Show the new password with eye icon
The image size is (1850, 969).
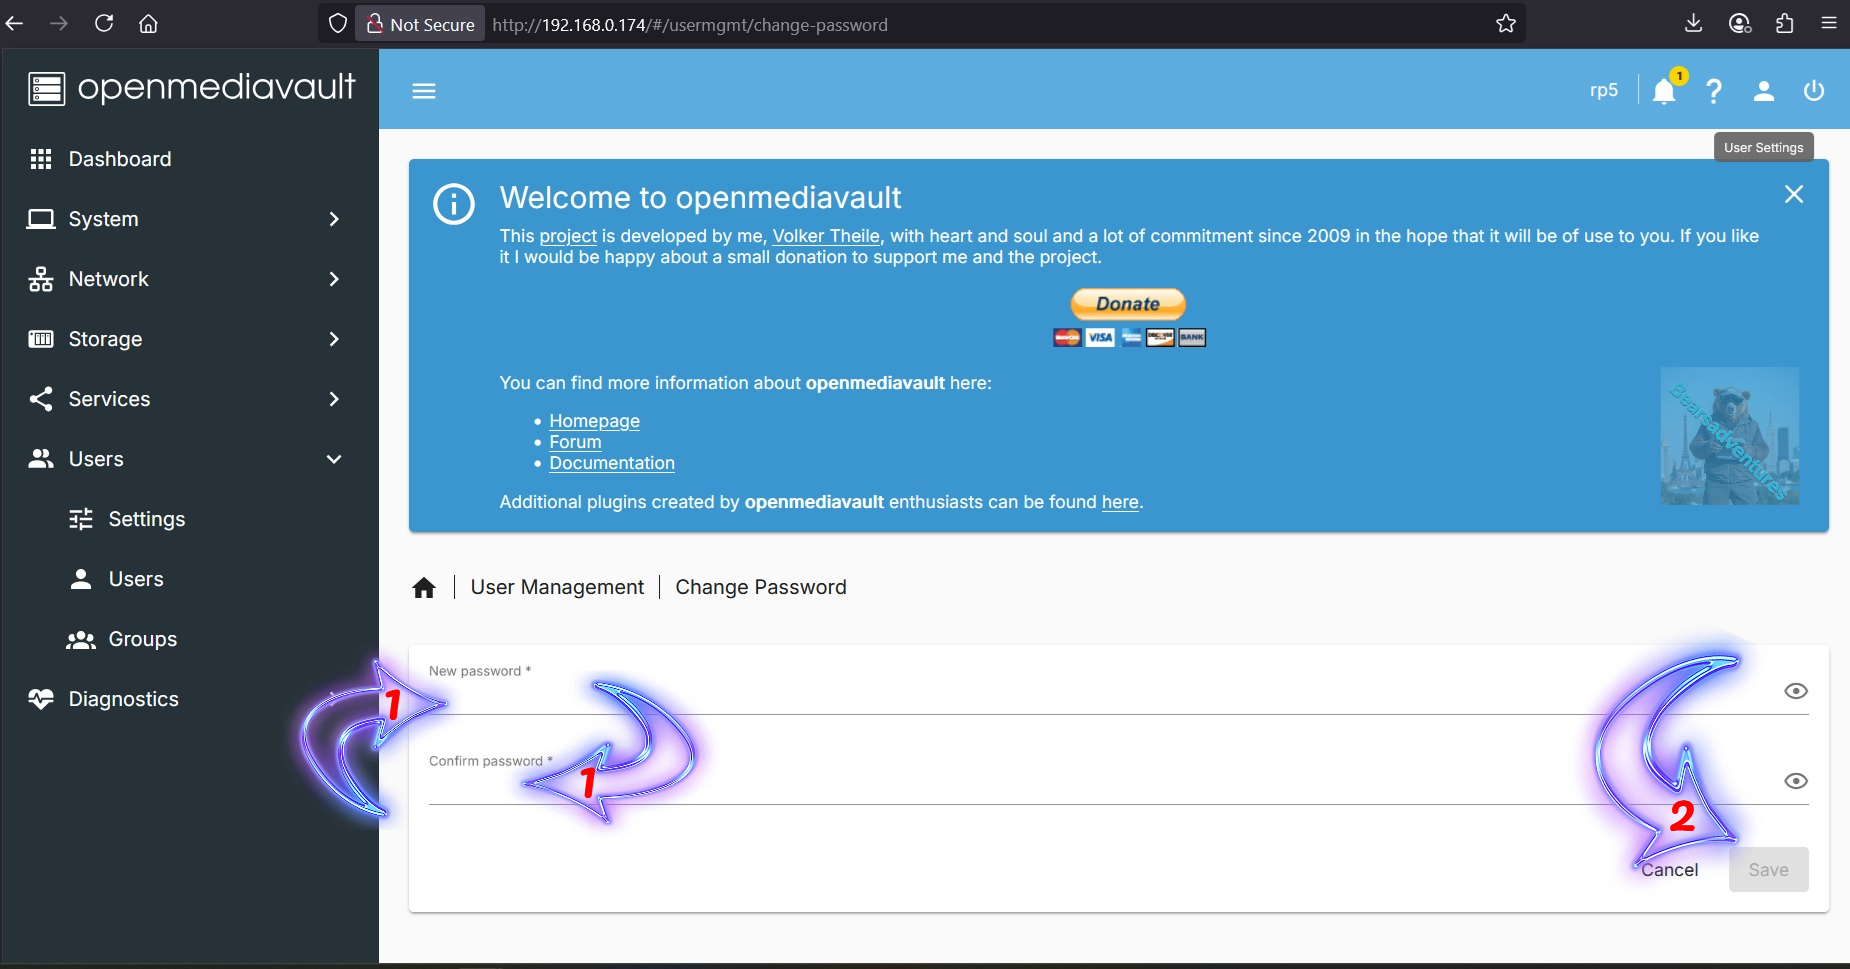[x=1796, y=691]
